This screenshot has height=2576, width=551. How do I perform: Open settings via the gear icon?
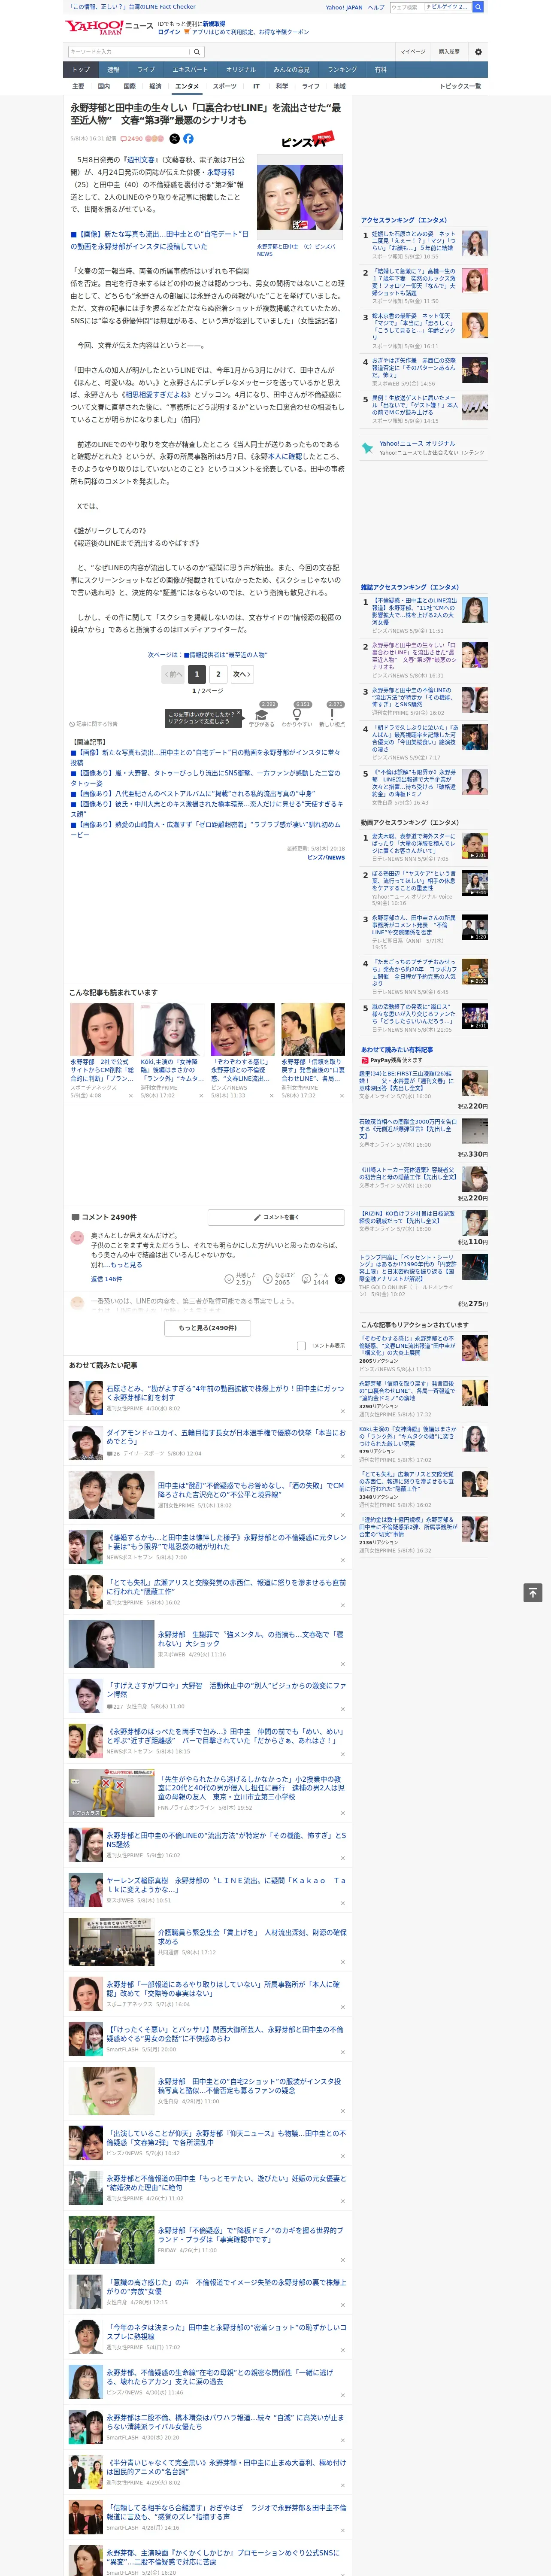(478, 52)
